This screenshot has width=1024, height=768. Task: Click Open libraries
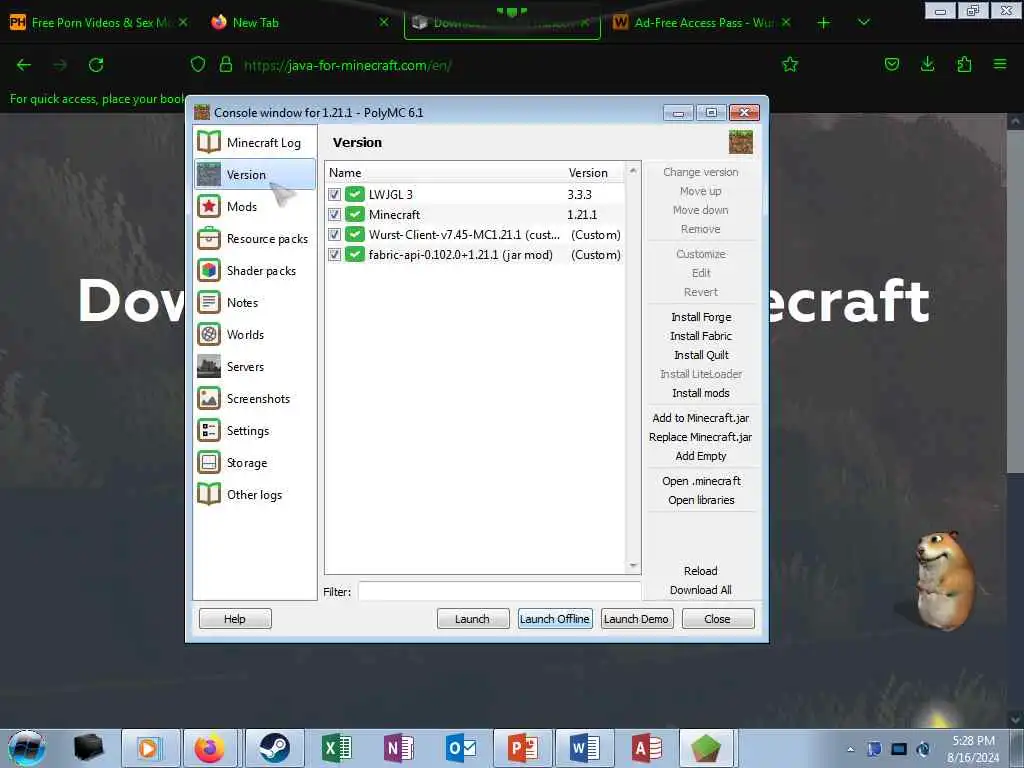701,500
